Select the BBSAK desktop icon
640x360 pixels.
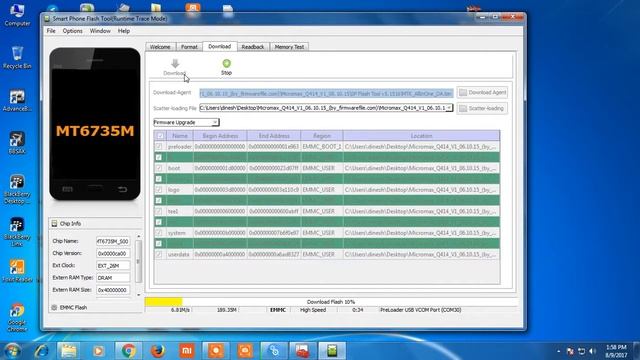point(17,143)
